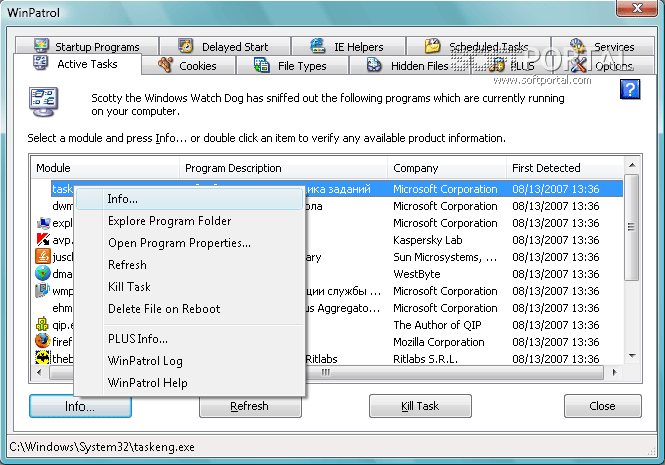
Task: Click the Close button
Action: [x=603, y=406]
